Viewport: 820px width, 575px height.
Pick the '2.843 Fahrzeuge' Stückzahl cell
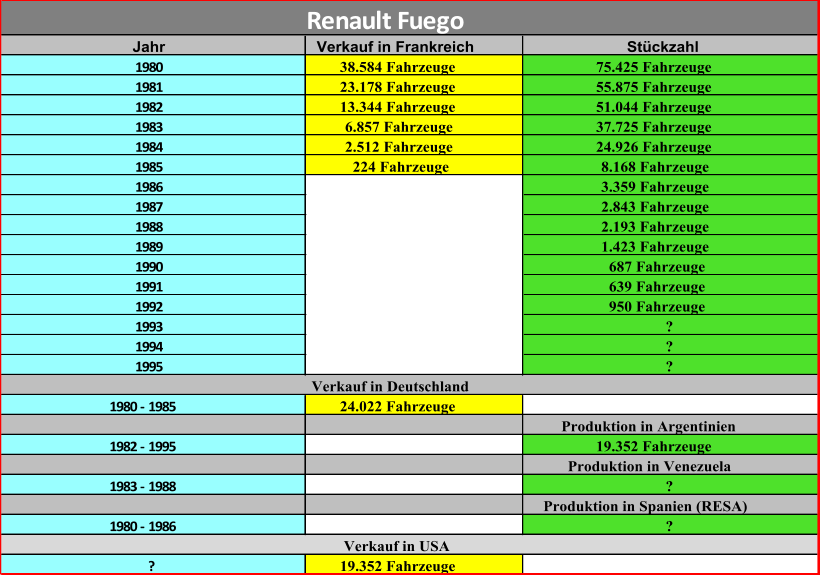point(670,205)
